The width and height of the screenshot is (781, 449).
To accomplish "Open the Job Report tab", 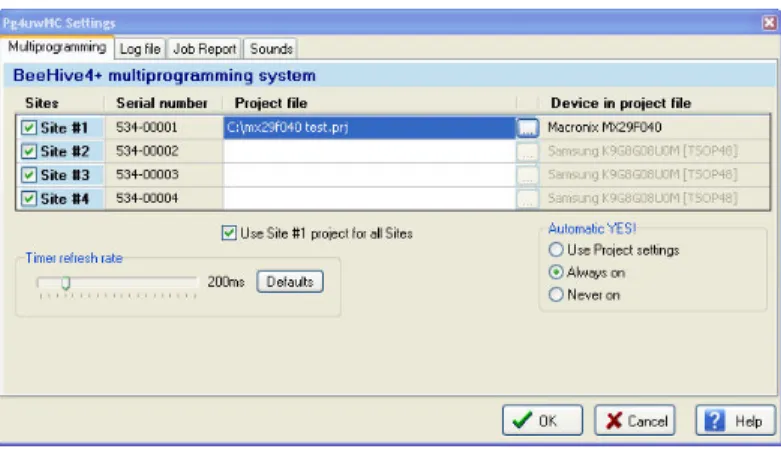I will click(x=204, y=49).
